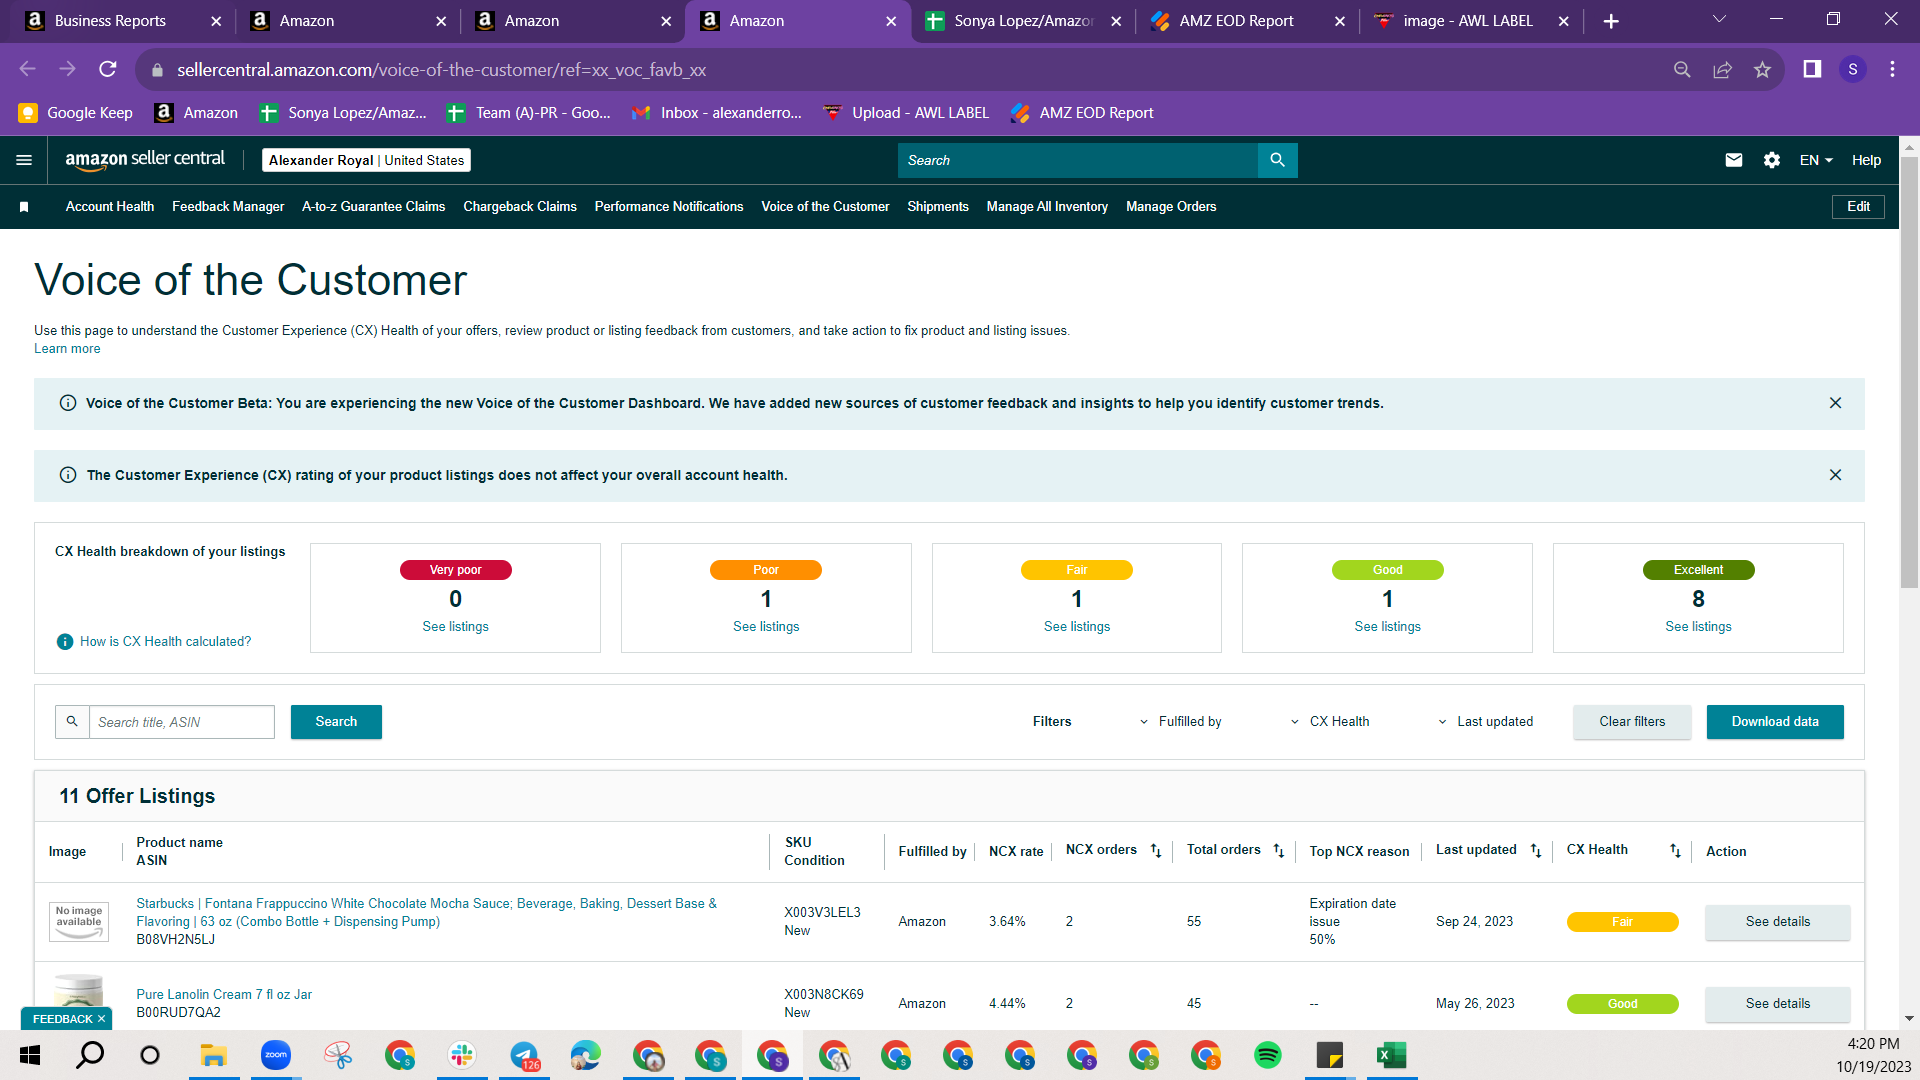Viewport: 1920px width, 1080px height.
Task: Click the bookmark flag icon beside Account Health
Action: click(x=24, y=207)
